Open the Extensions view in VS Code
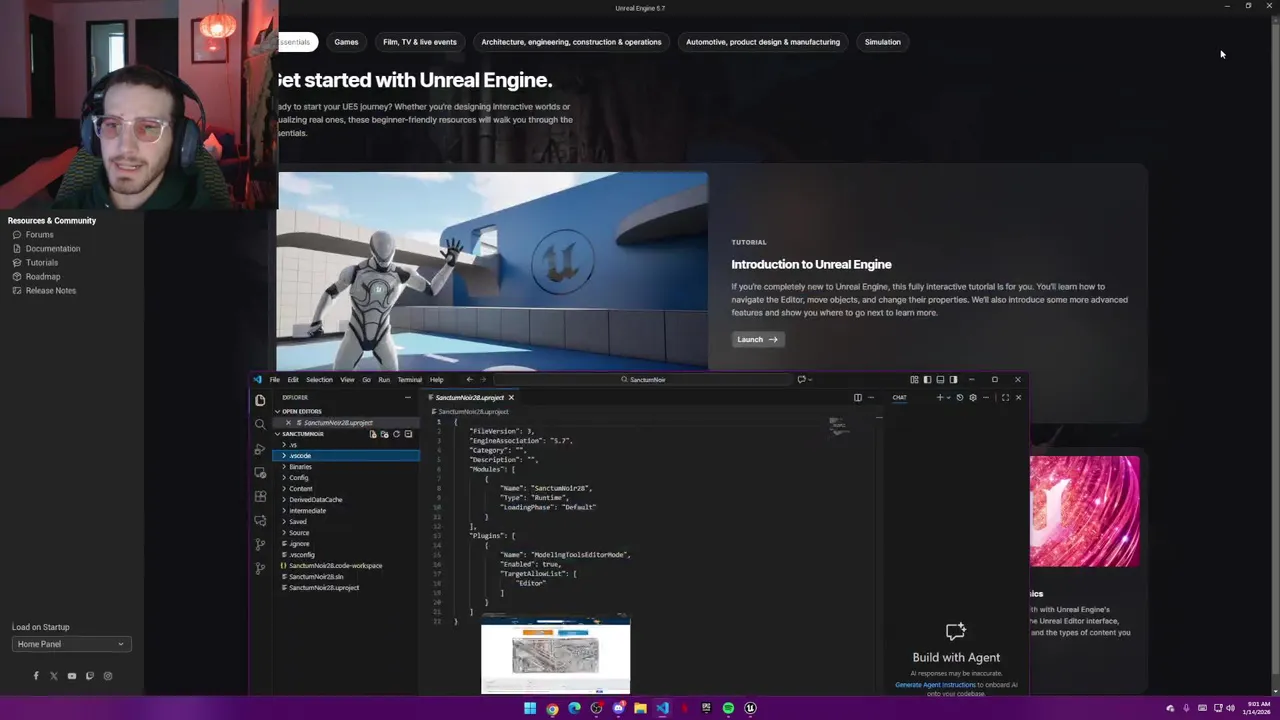This screenshot has height=720, width=1280. pyautogui.click(x=260, y=497)
